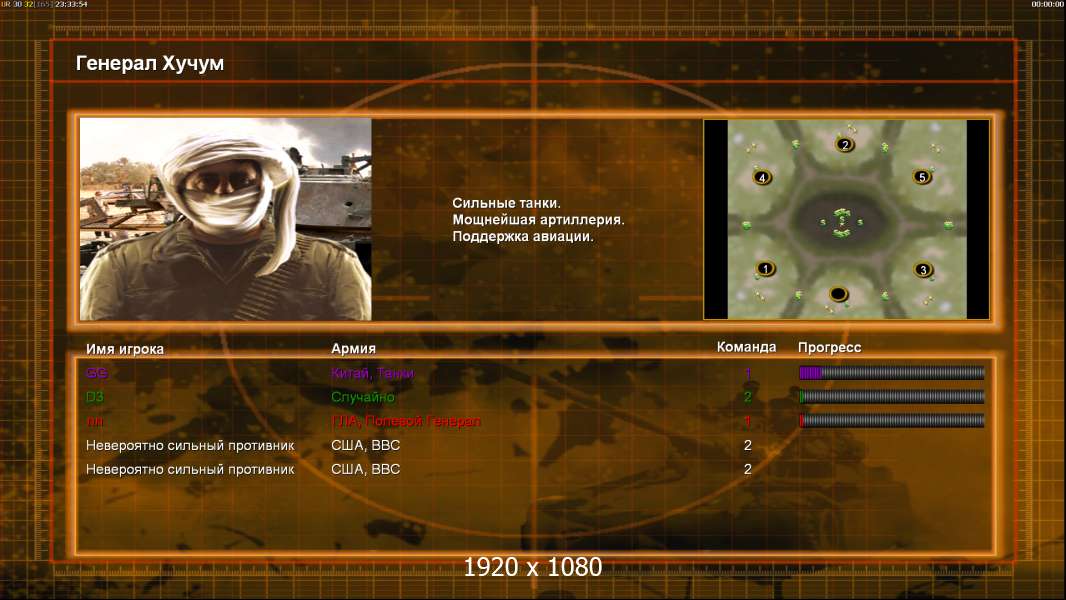Click the Поддержка авиации description line
Image resolution: width=1066 pixels, height=600 pixels.
522,236
